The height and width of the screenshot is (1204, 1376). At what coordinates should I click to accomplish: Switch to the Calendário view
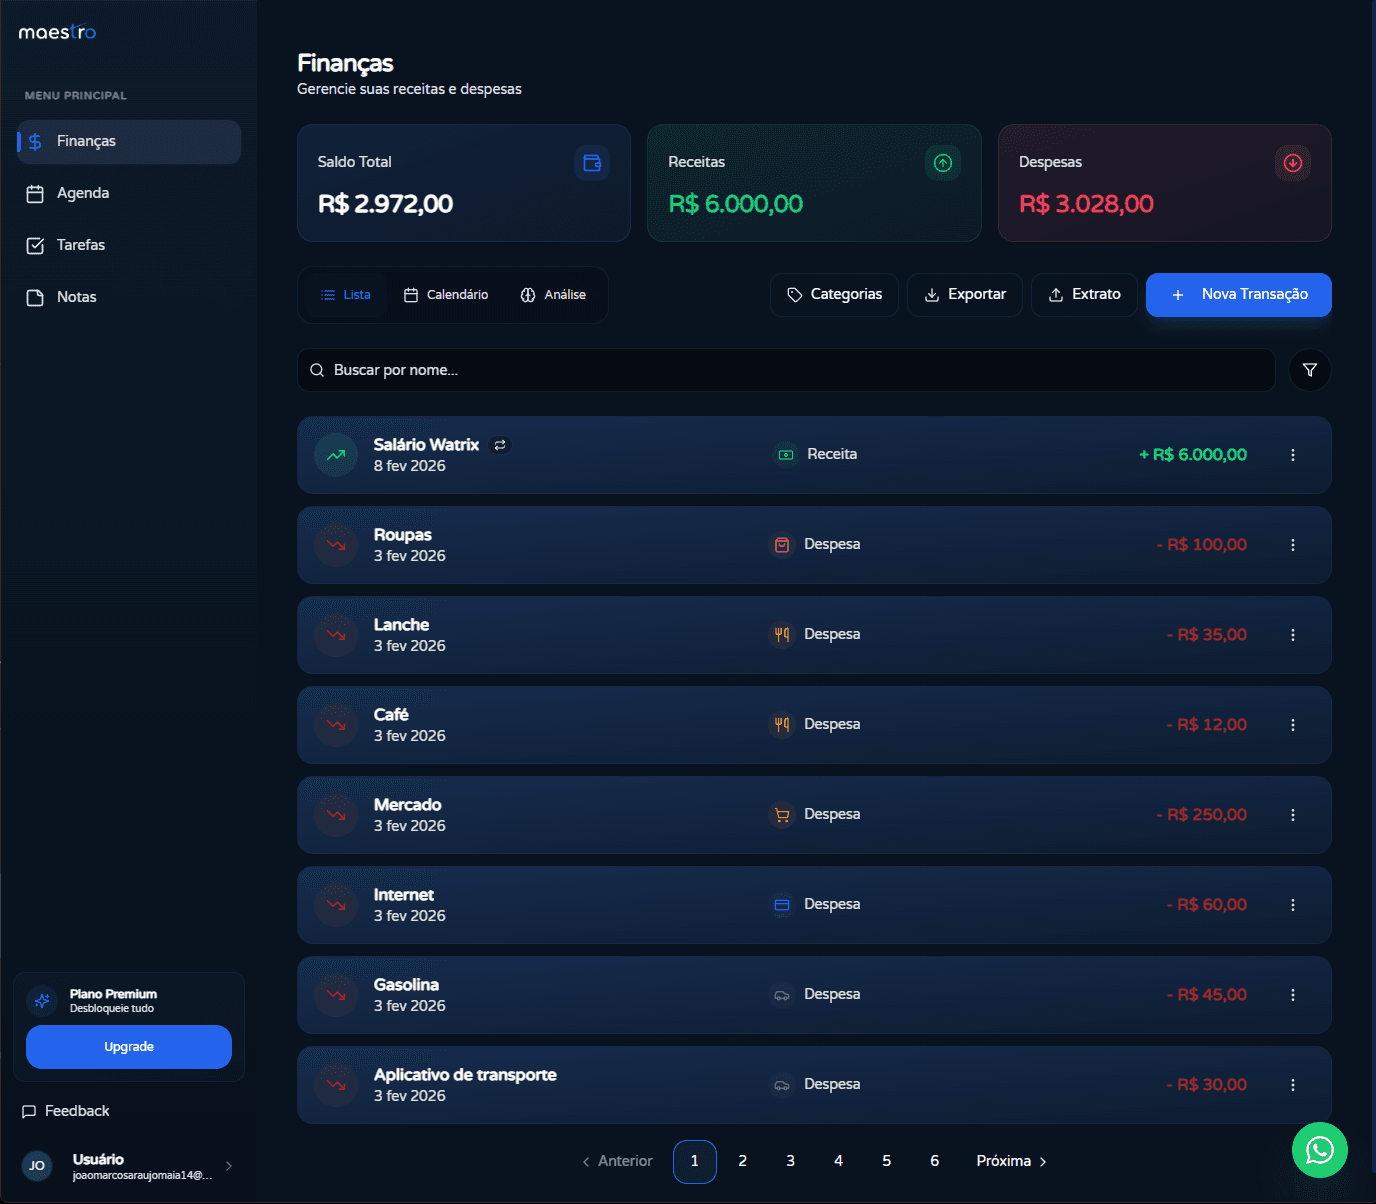tap(446, 294)
